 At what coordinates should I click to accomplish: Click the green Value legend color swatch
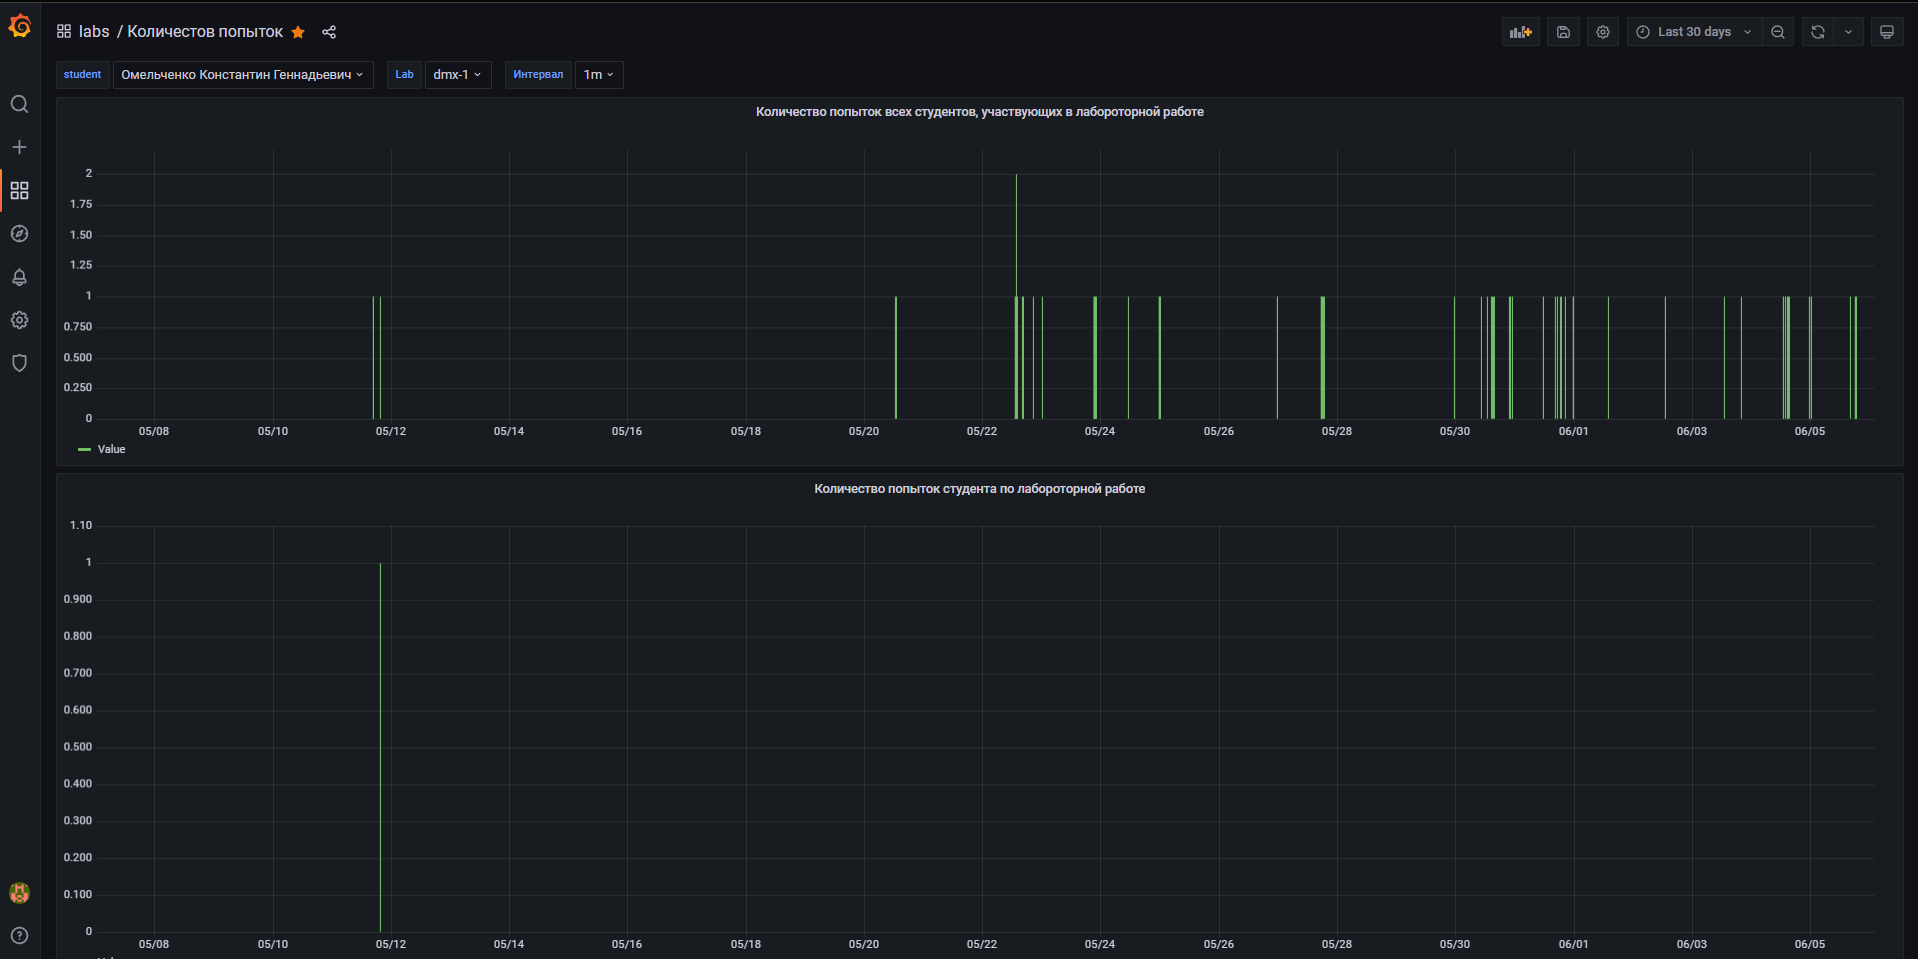point(84,449)
